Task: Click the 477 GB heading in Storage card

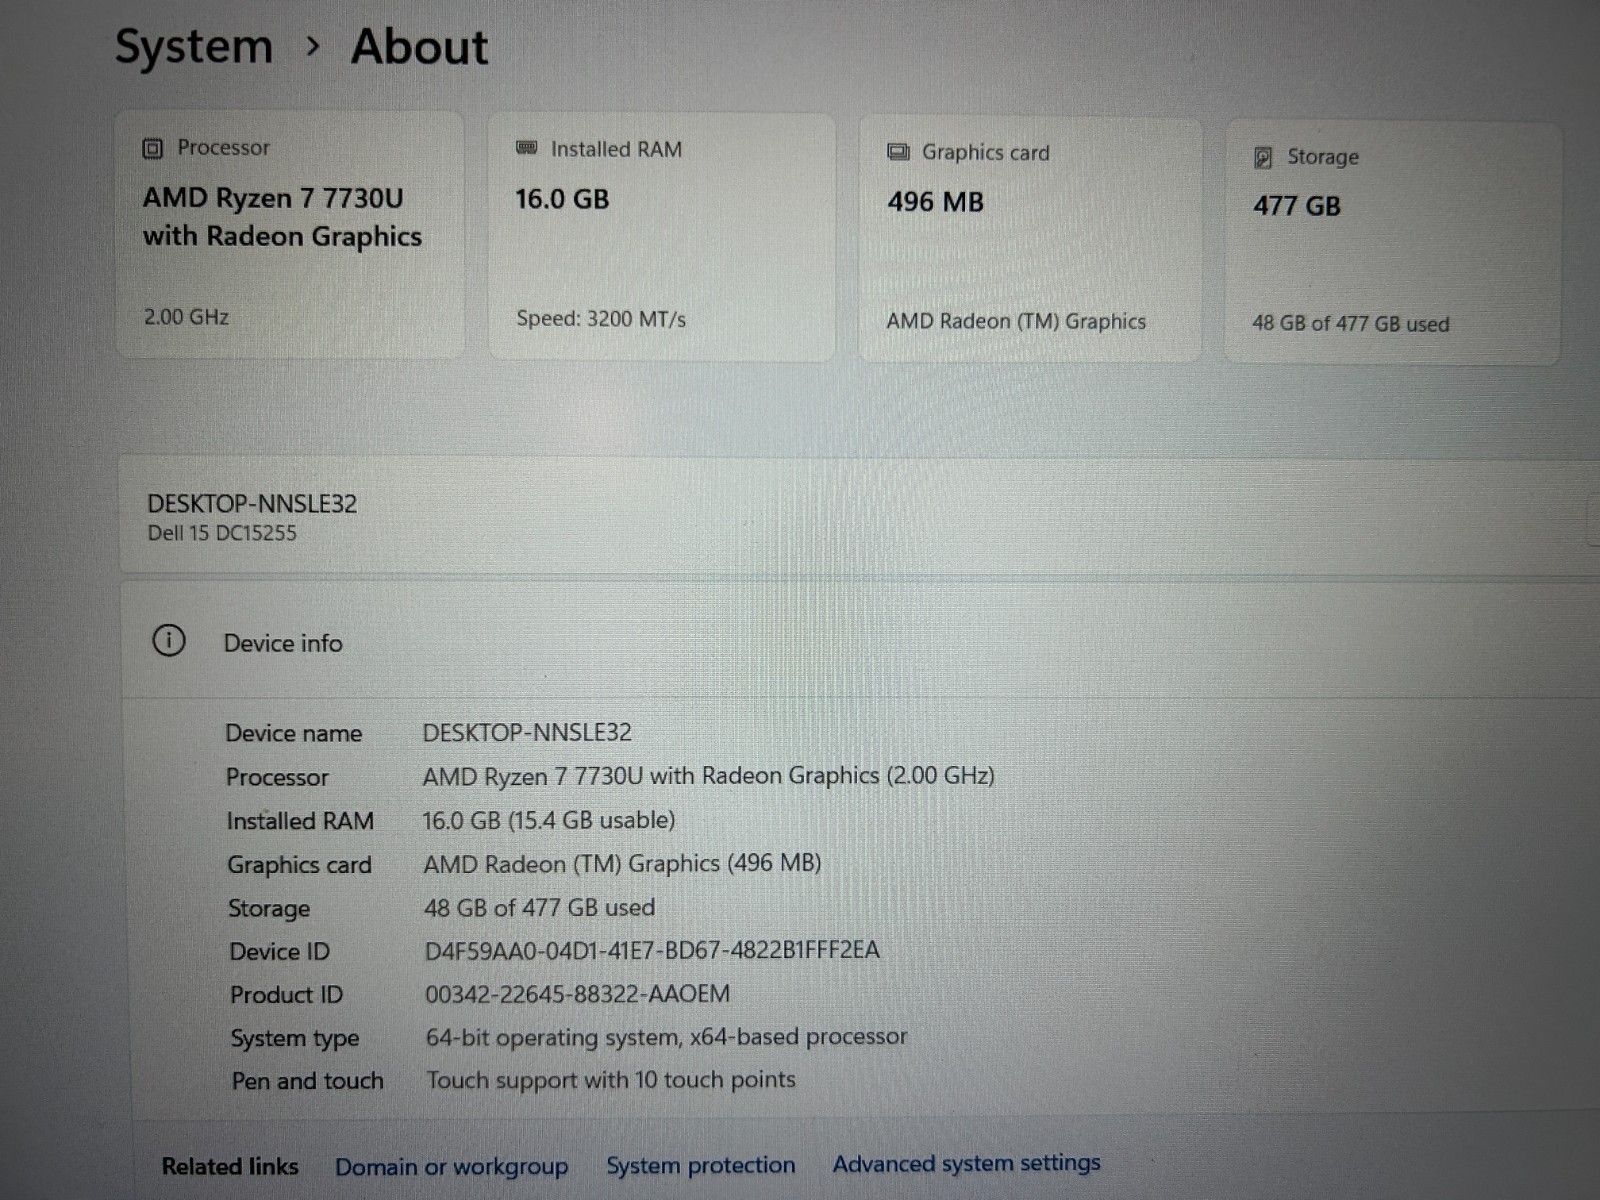Action: (1297, 206)
